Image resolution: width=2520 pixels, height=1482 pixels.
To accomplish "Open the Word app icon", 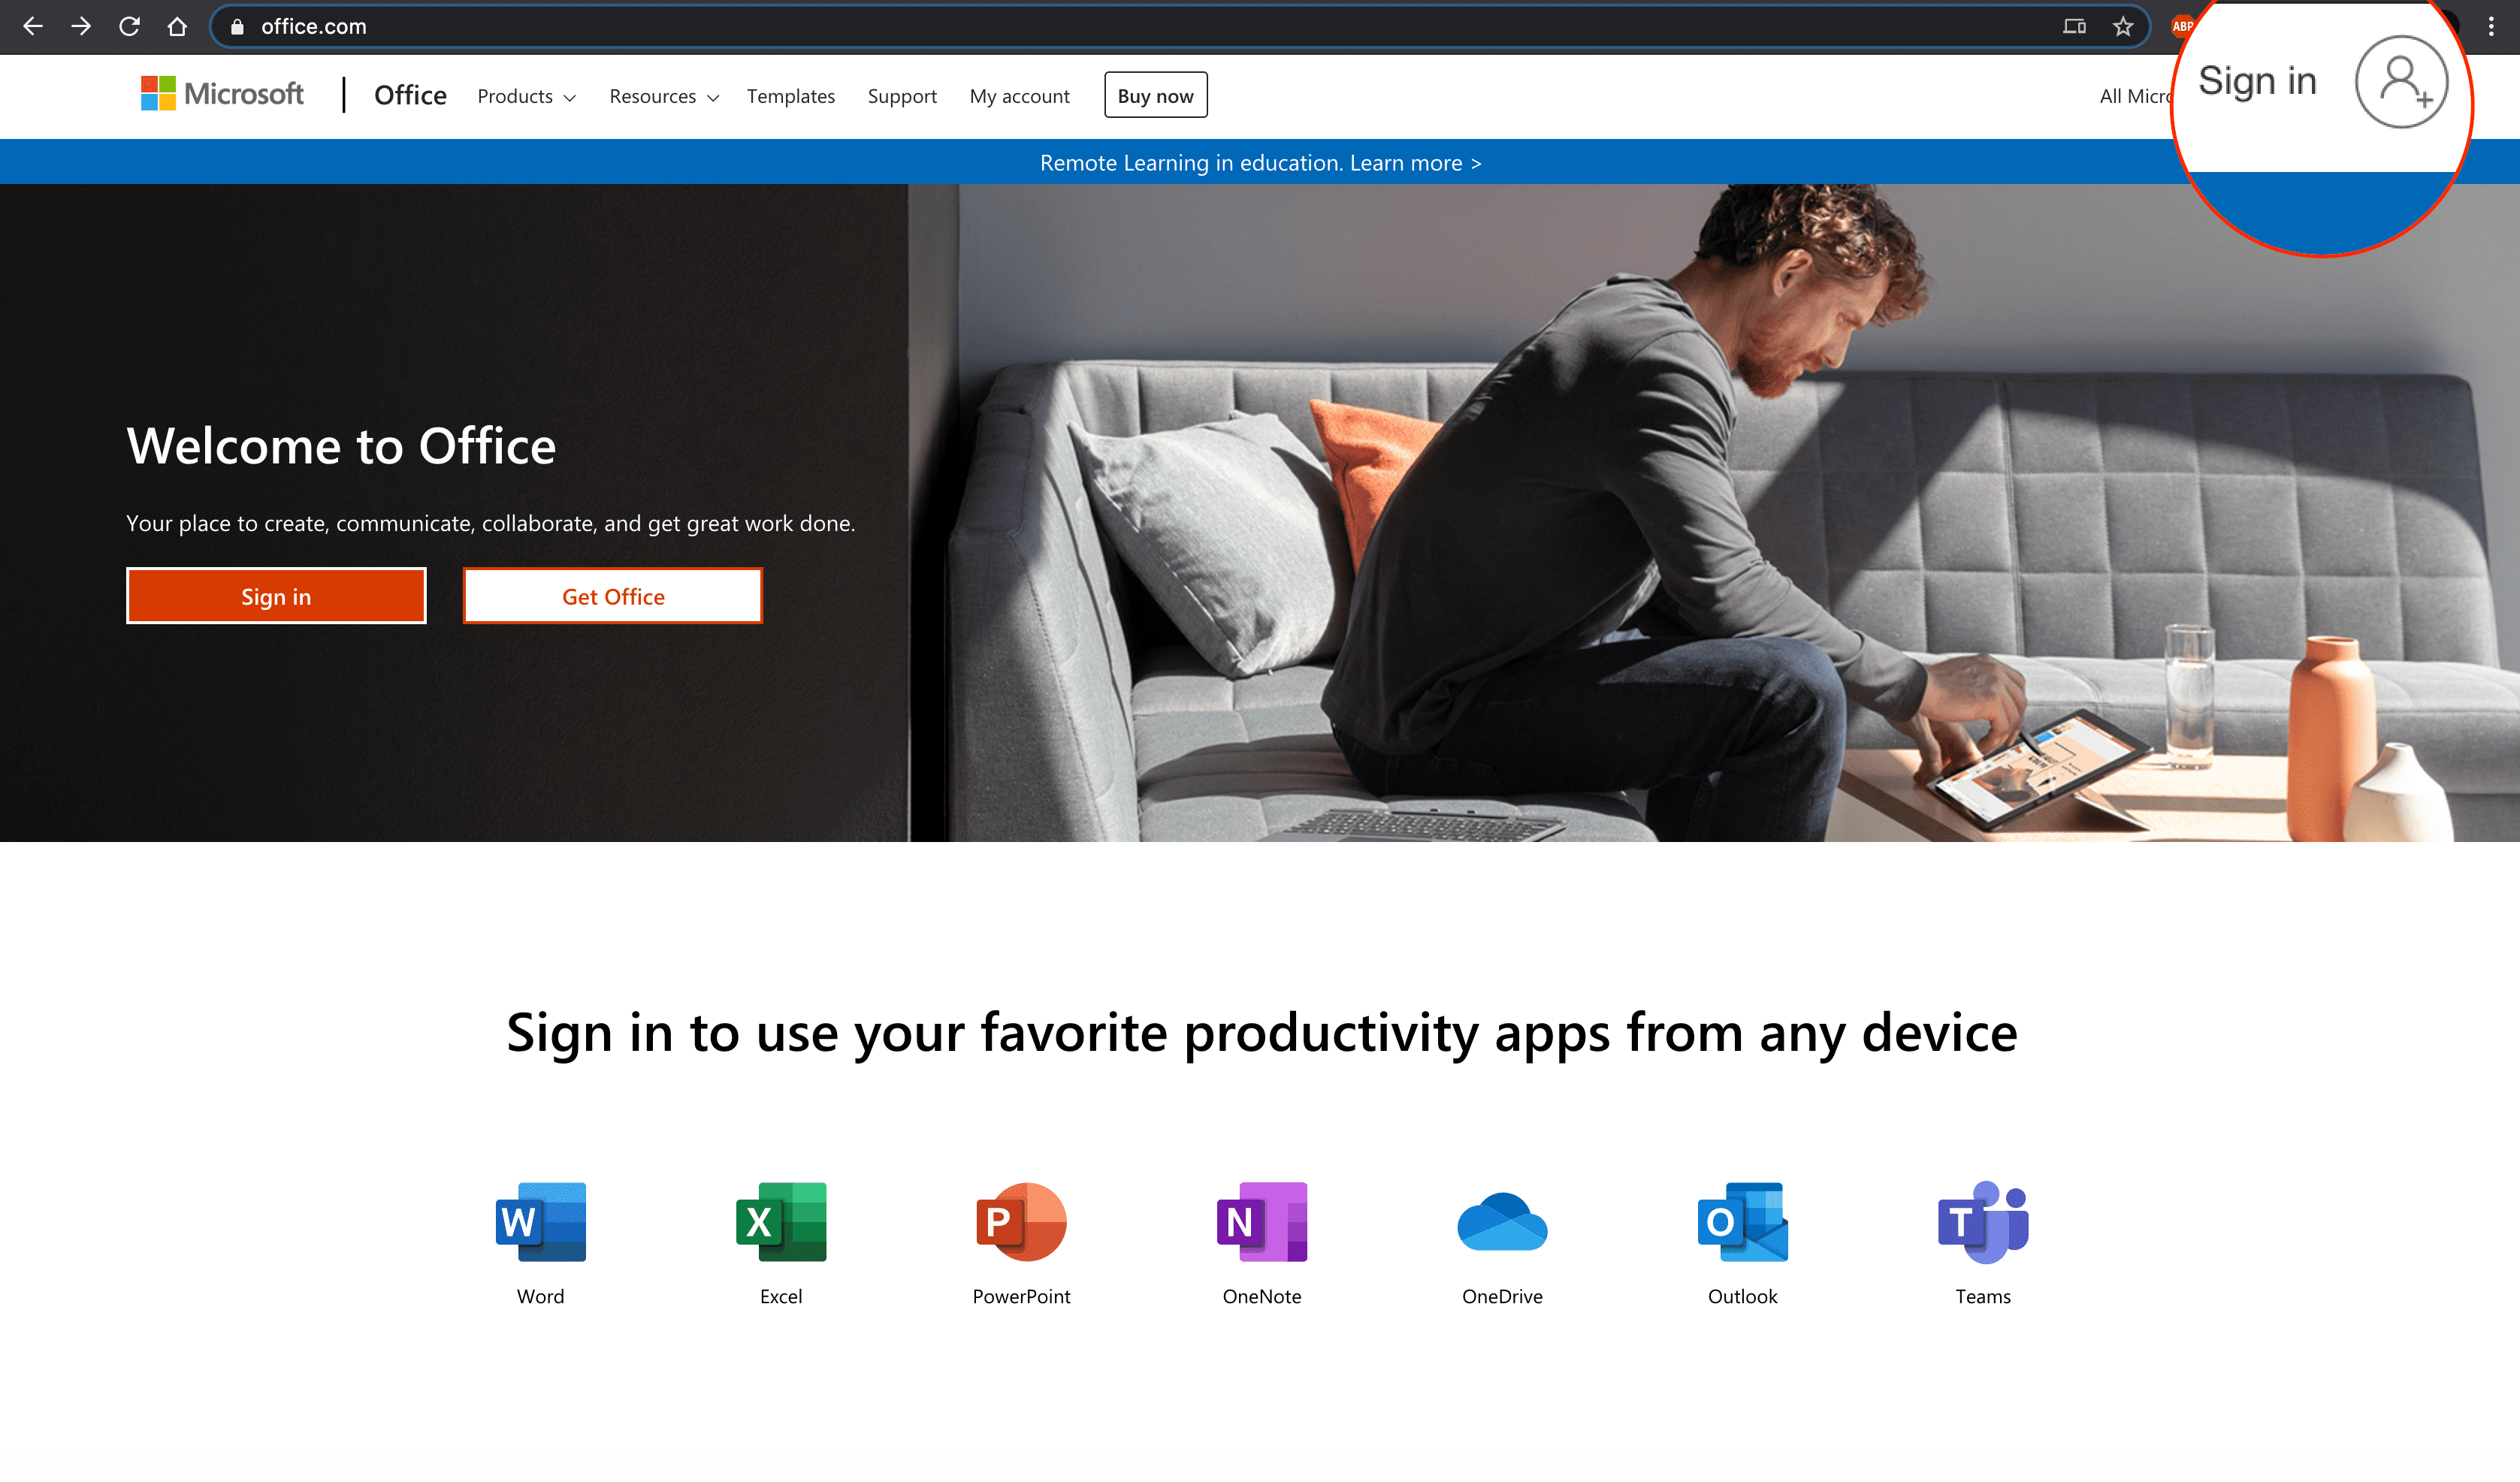I will [540, 1222].
